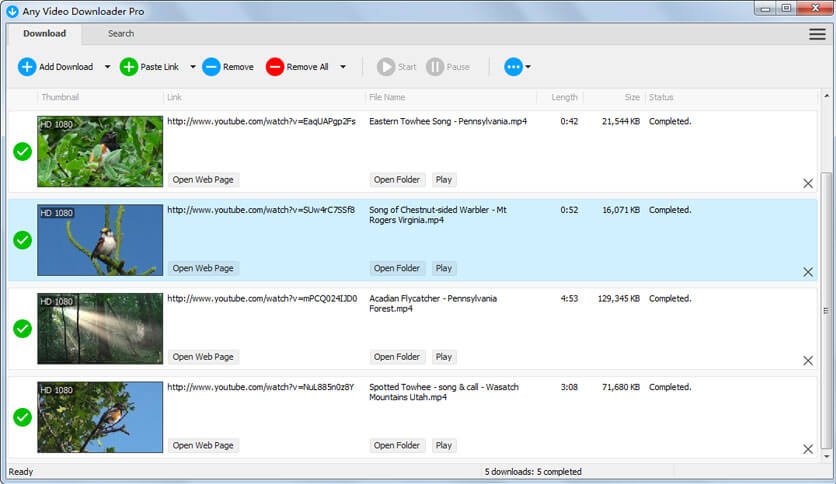
Task: Click link ending SUw4rC7SSf8
Action: 261,209
